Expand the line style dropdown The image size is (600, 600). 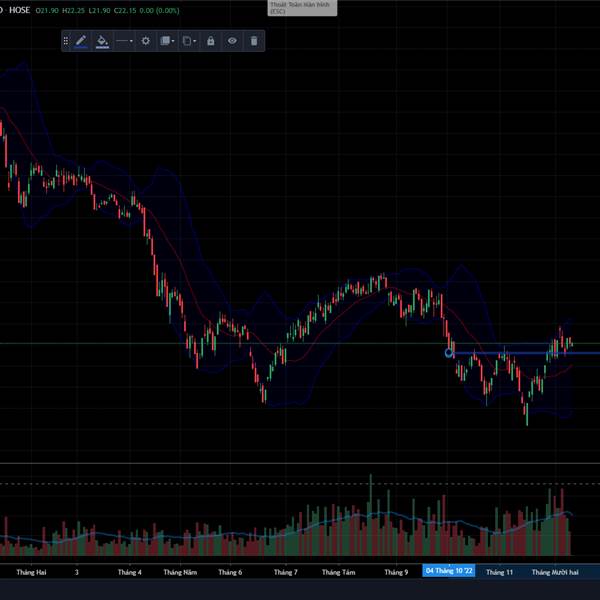point(124,41)
